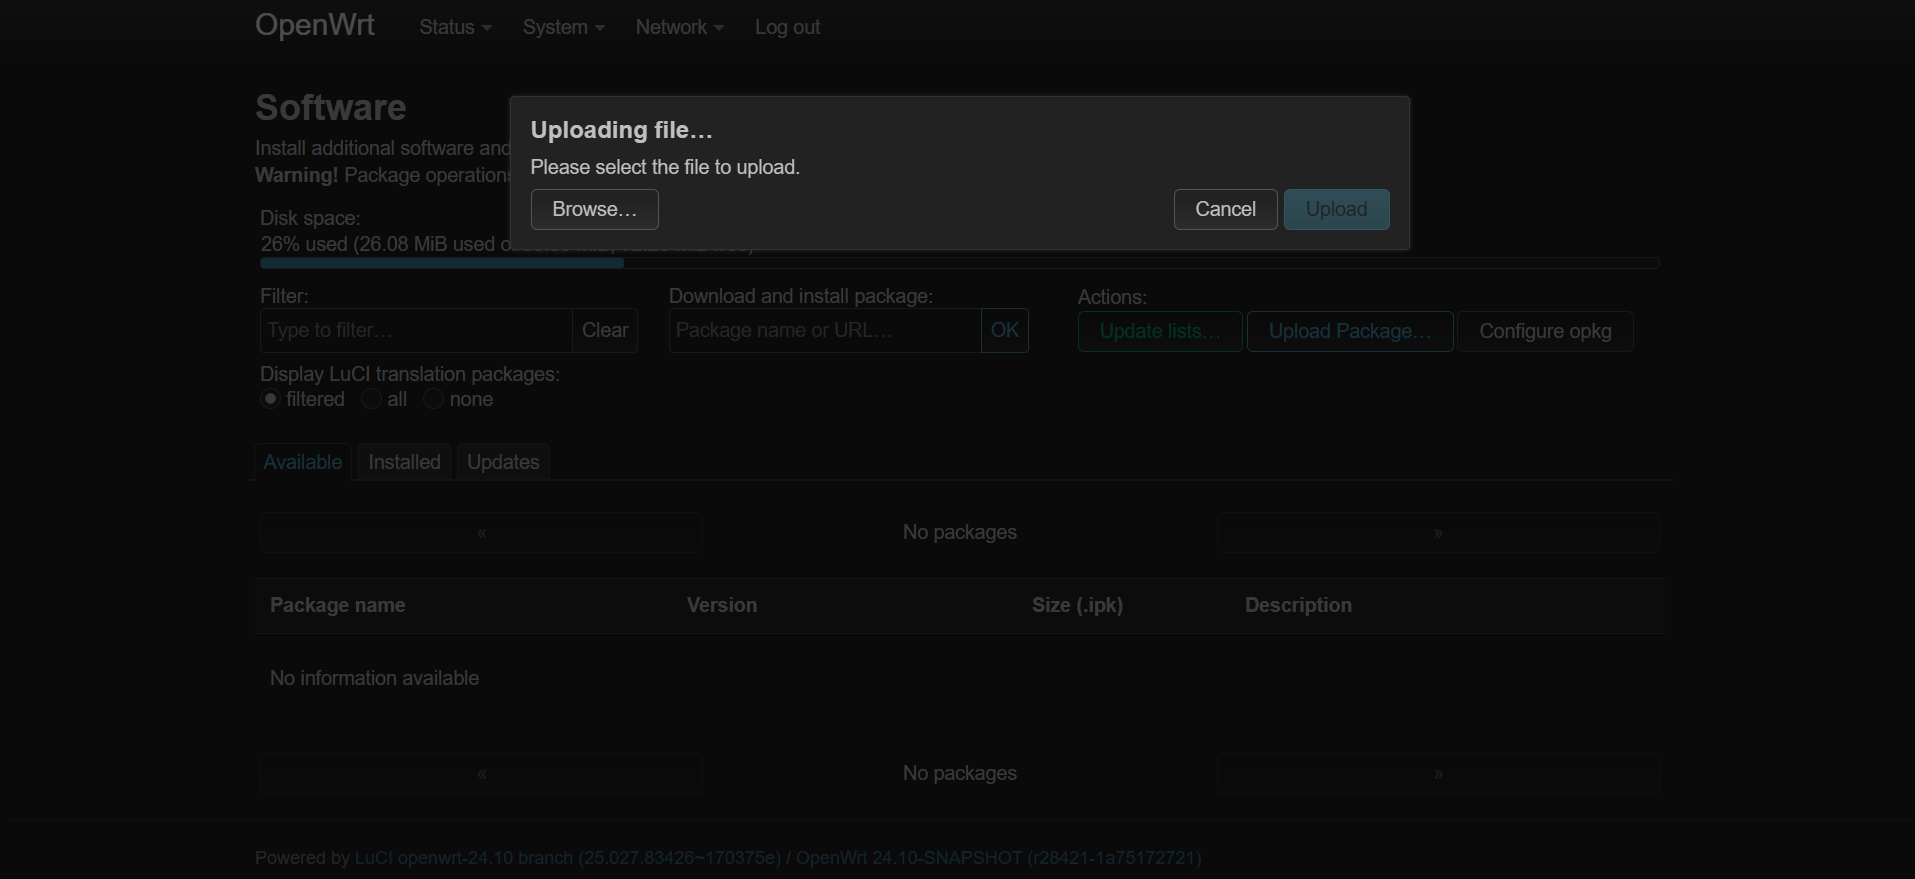Click Log out in top navigation

(787, 27)
